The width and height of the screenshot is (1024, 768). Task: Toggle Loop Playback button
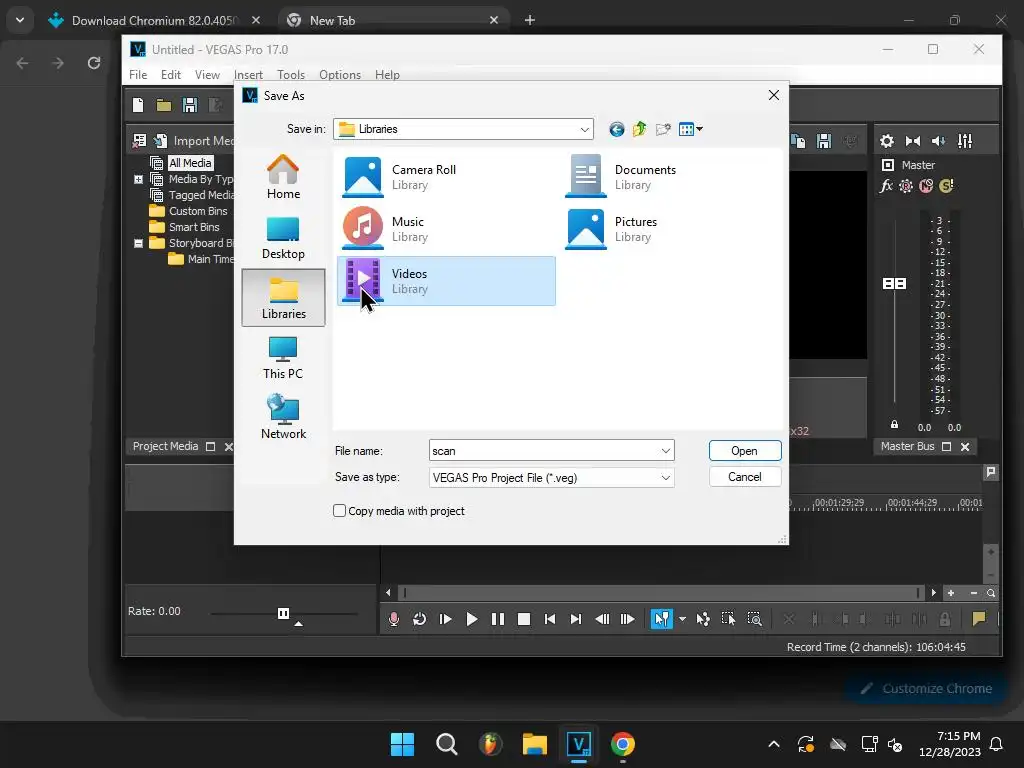point(419,619)
